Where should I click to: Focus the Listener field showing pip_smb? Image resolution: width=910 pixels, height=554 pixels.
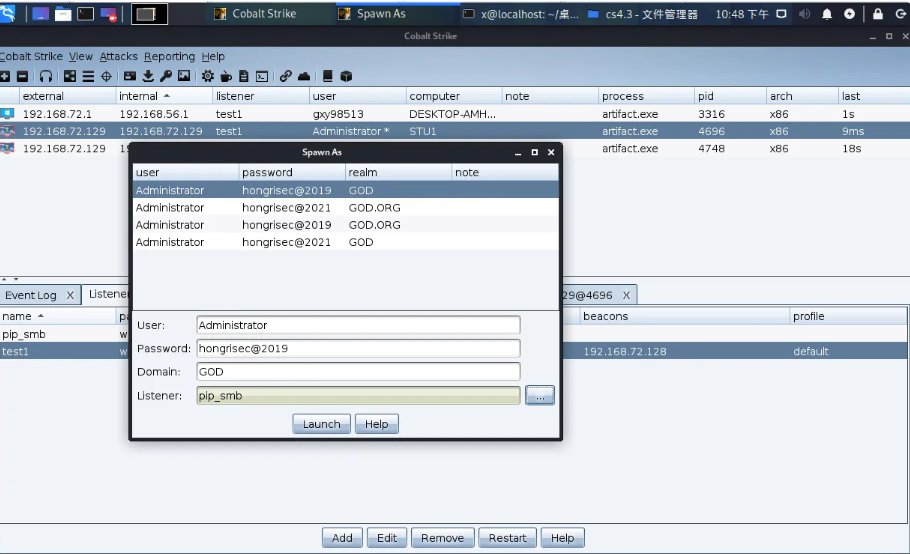click(x=358, y=396)
